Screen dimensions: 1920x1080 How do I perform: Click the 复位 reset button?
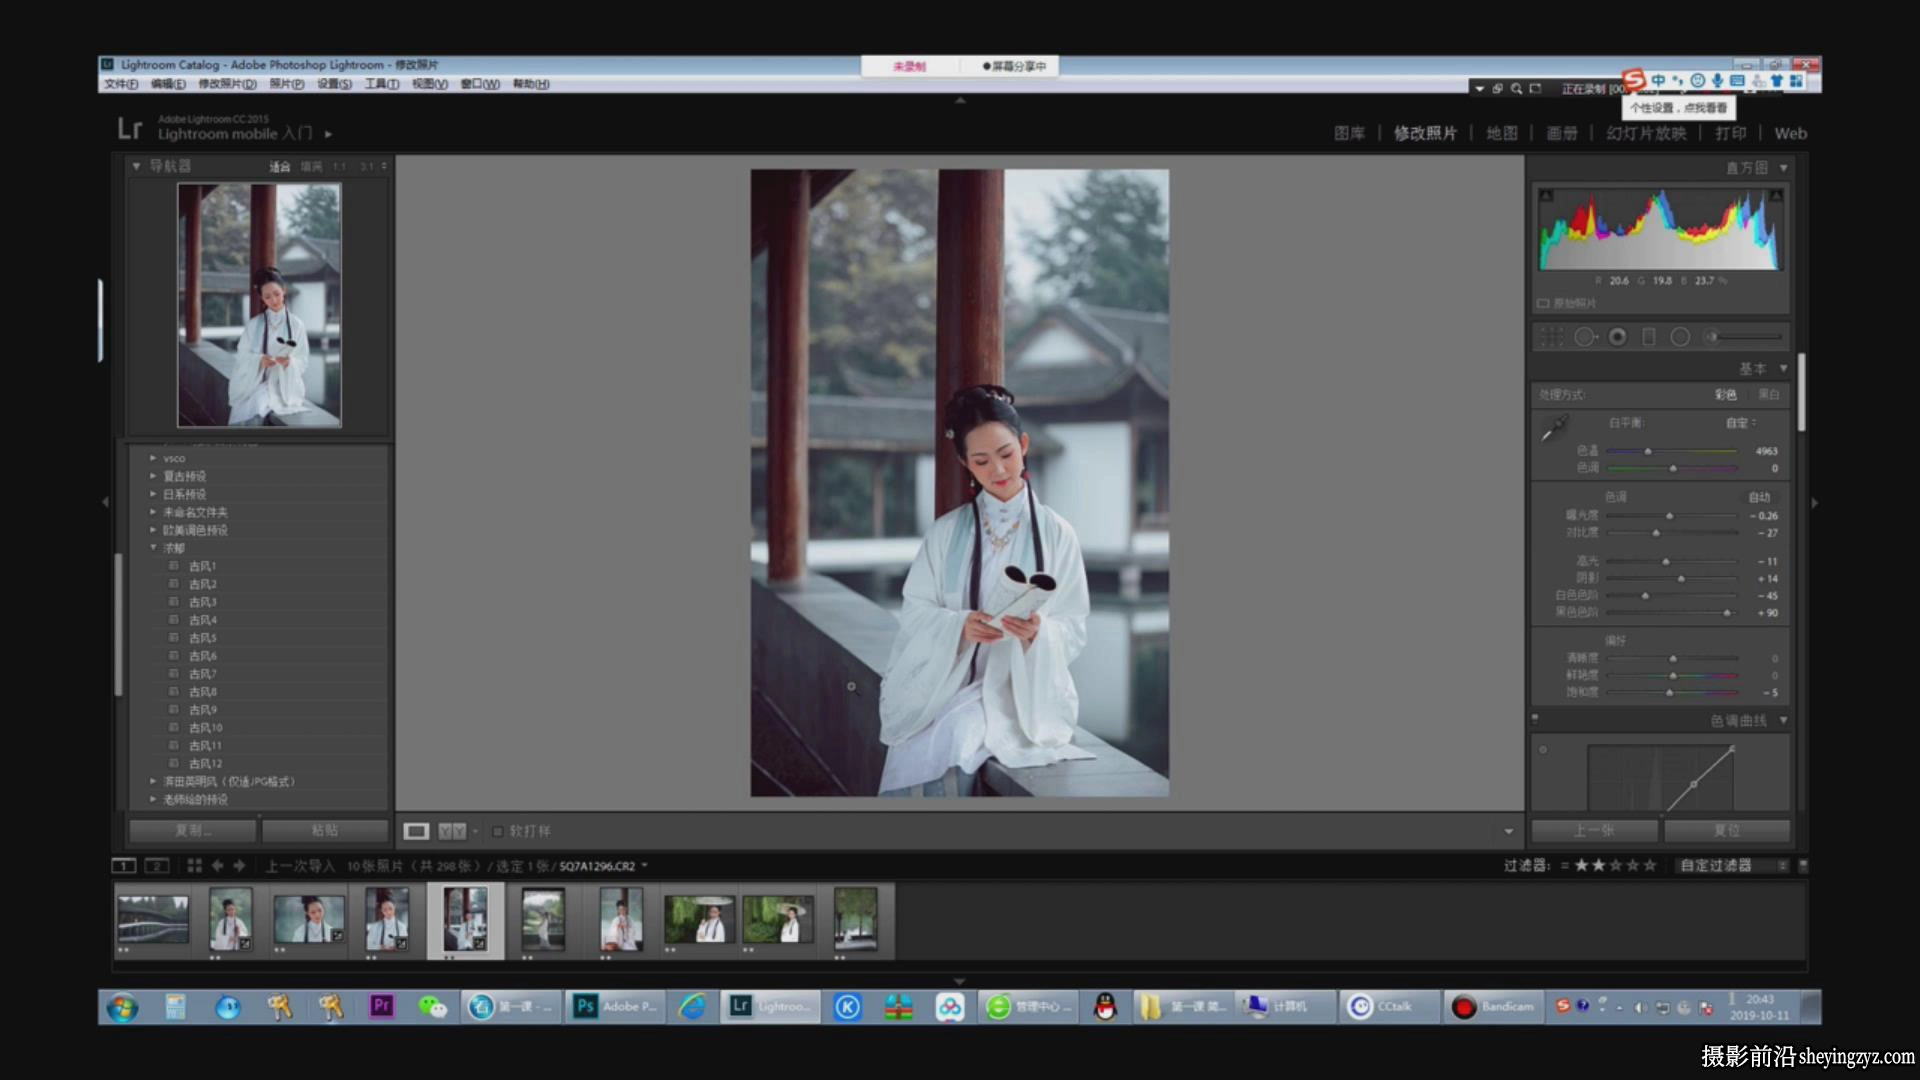coord(1727,831)
